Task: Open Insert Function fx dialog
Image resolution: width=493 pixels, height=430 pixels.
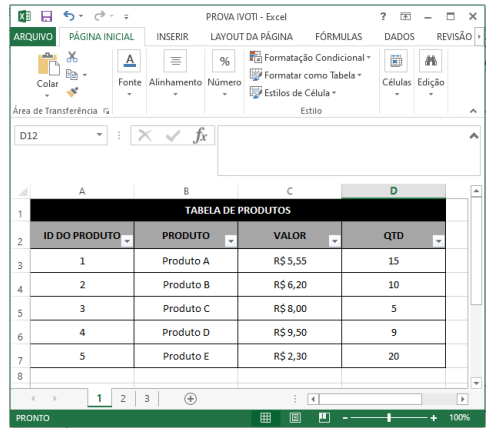Action: coord(200,135)
